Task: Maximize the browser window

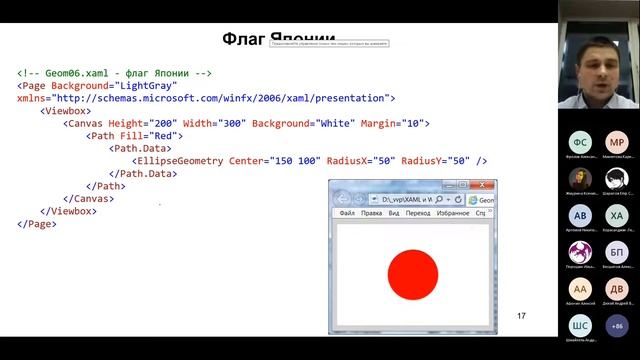Action: (x=463, y=185)
